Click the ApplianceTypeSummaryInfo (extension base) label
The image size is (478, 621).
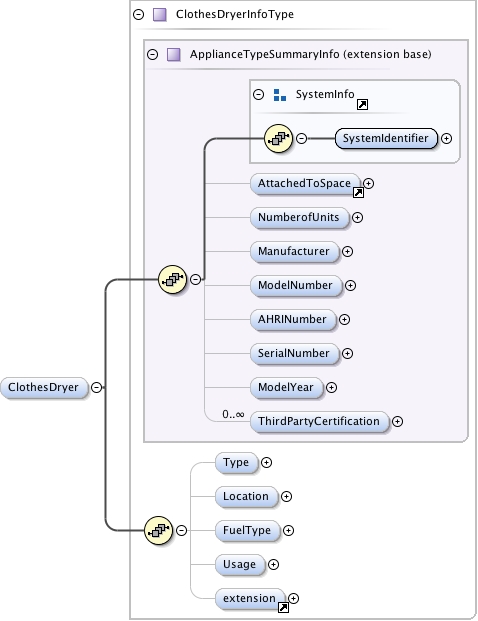[310, 54]
